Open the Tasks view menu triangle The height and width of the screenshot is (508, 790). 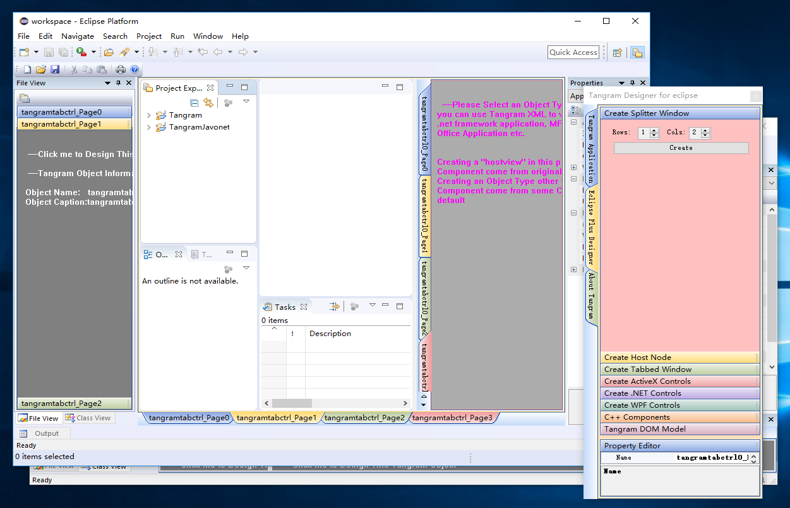372,305
